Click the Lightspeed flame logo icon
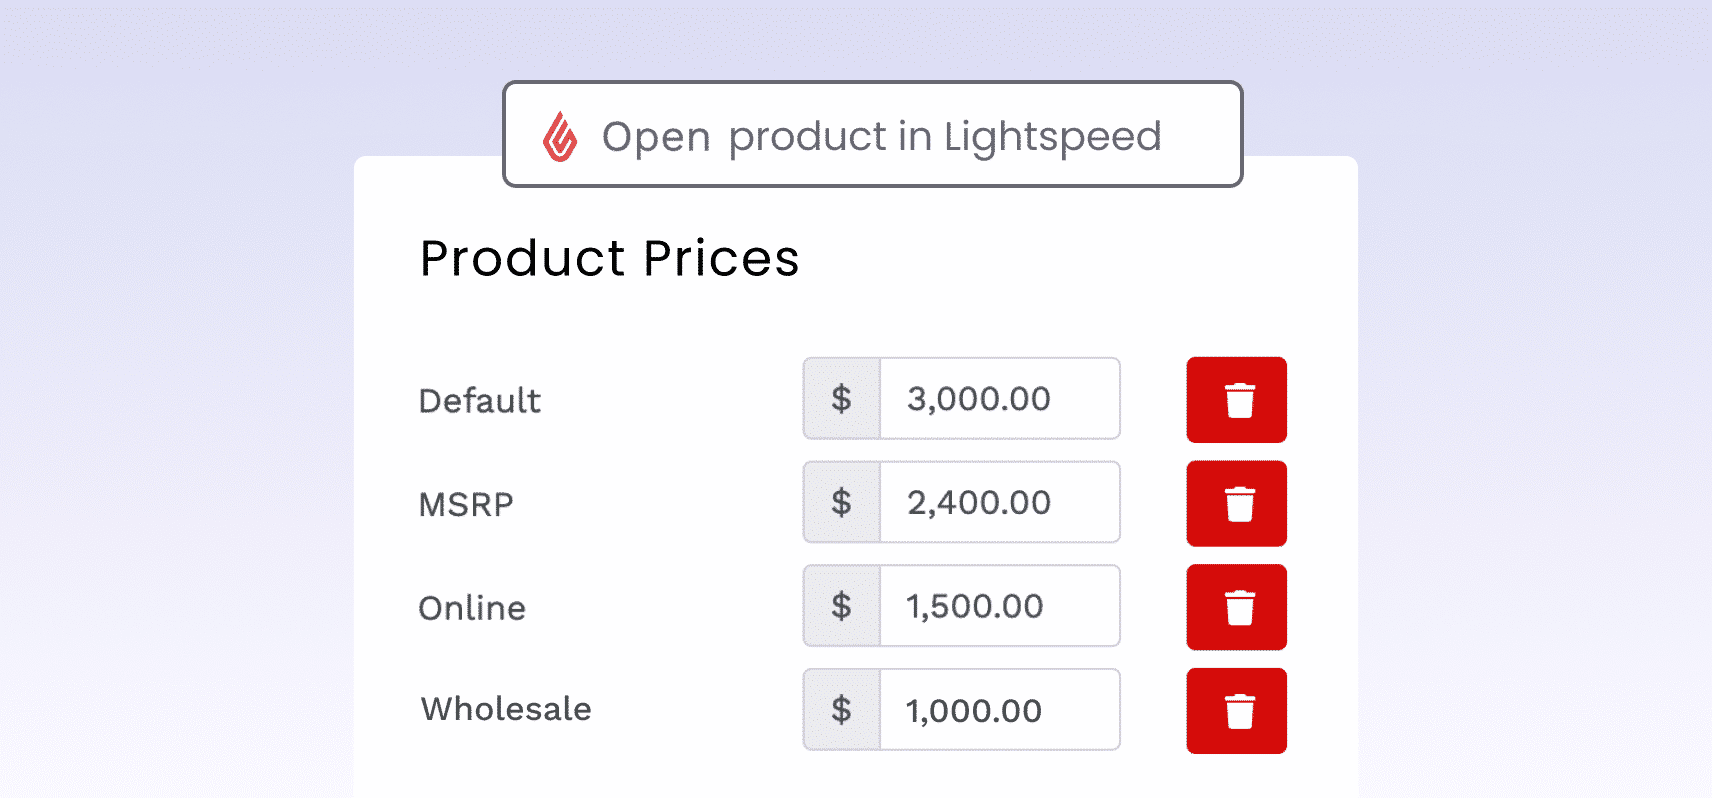 [x=560, y=136]
